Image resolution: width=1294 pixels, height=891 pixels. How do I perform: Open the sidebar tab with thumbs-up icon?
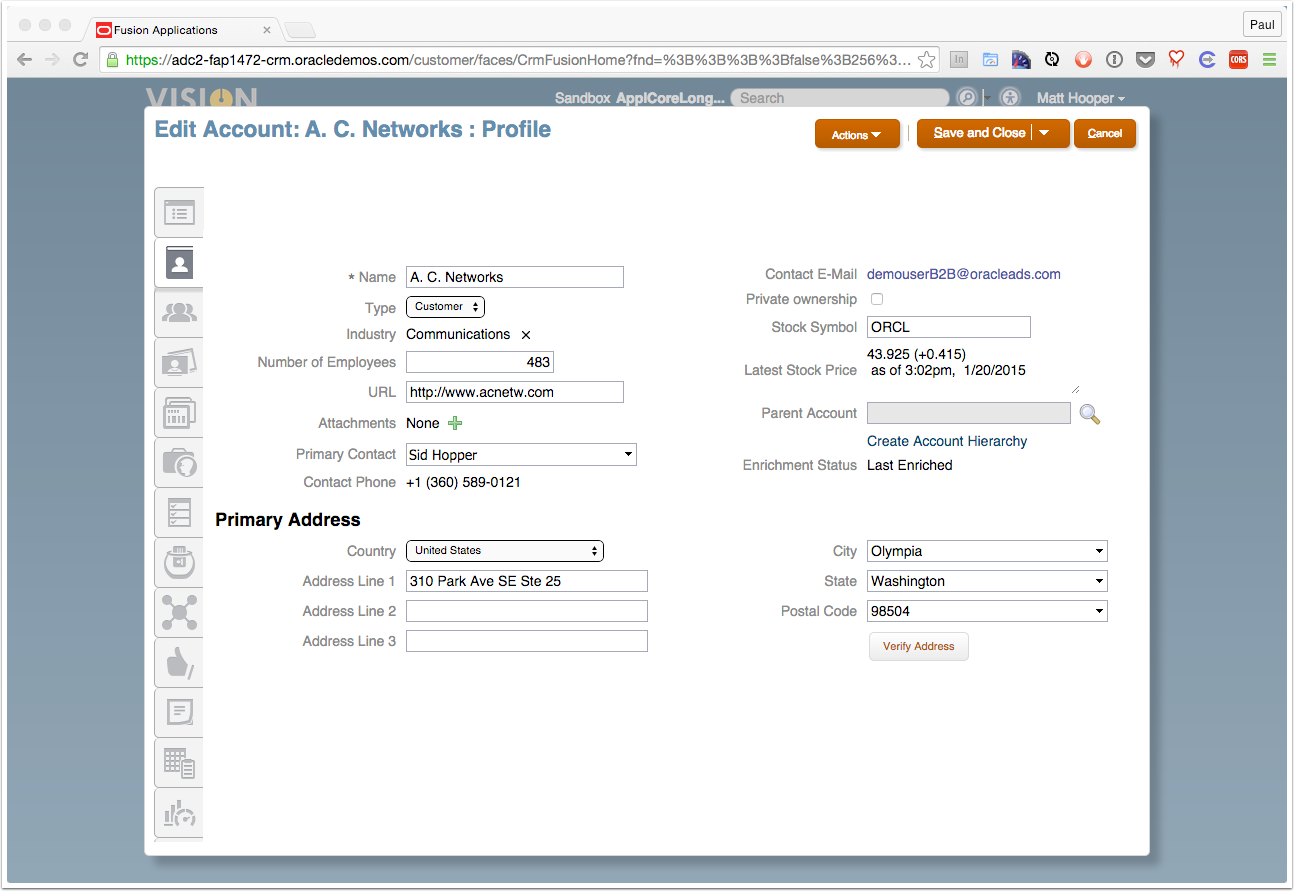179,663
